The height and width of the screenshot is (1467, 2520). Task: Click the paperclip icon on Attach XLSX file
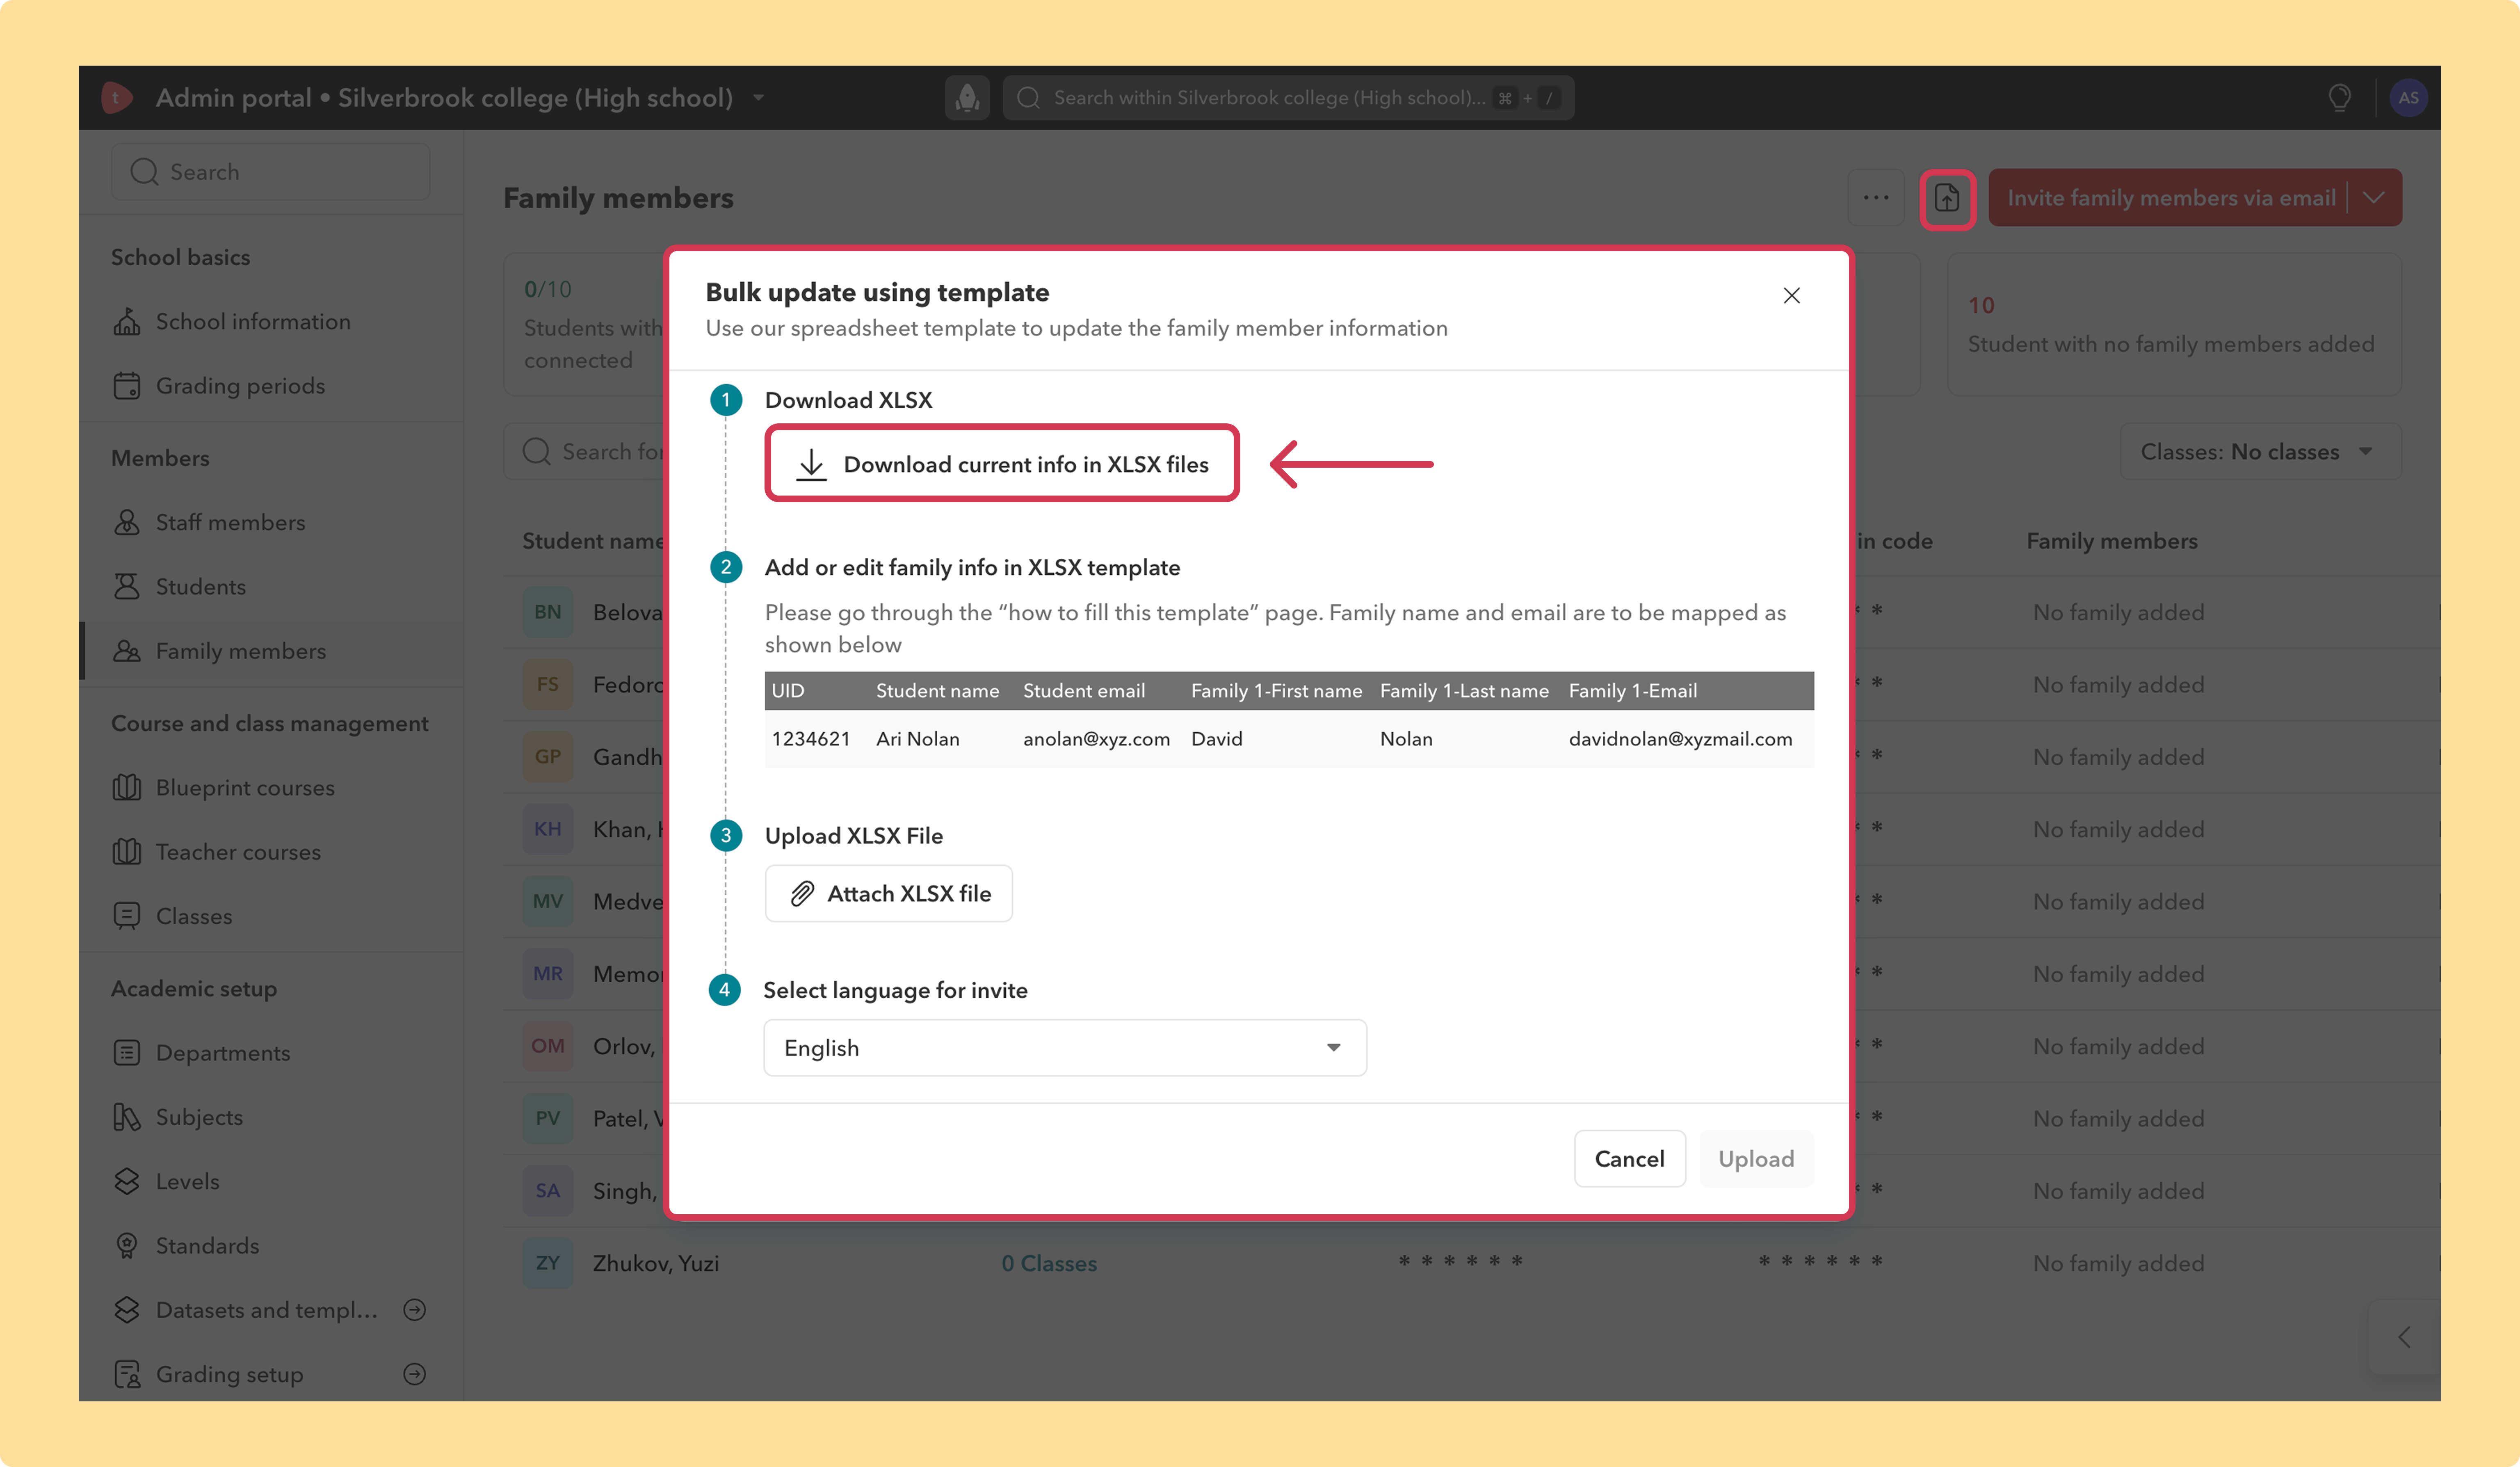(x=802, y=893)
